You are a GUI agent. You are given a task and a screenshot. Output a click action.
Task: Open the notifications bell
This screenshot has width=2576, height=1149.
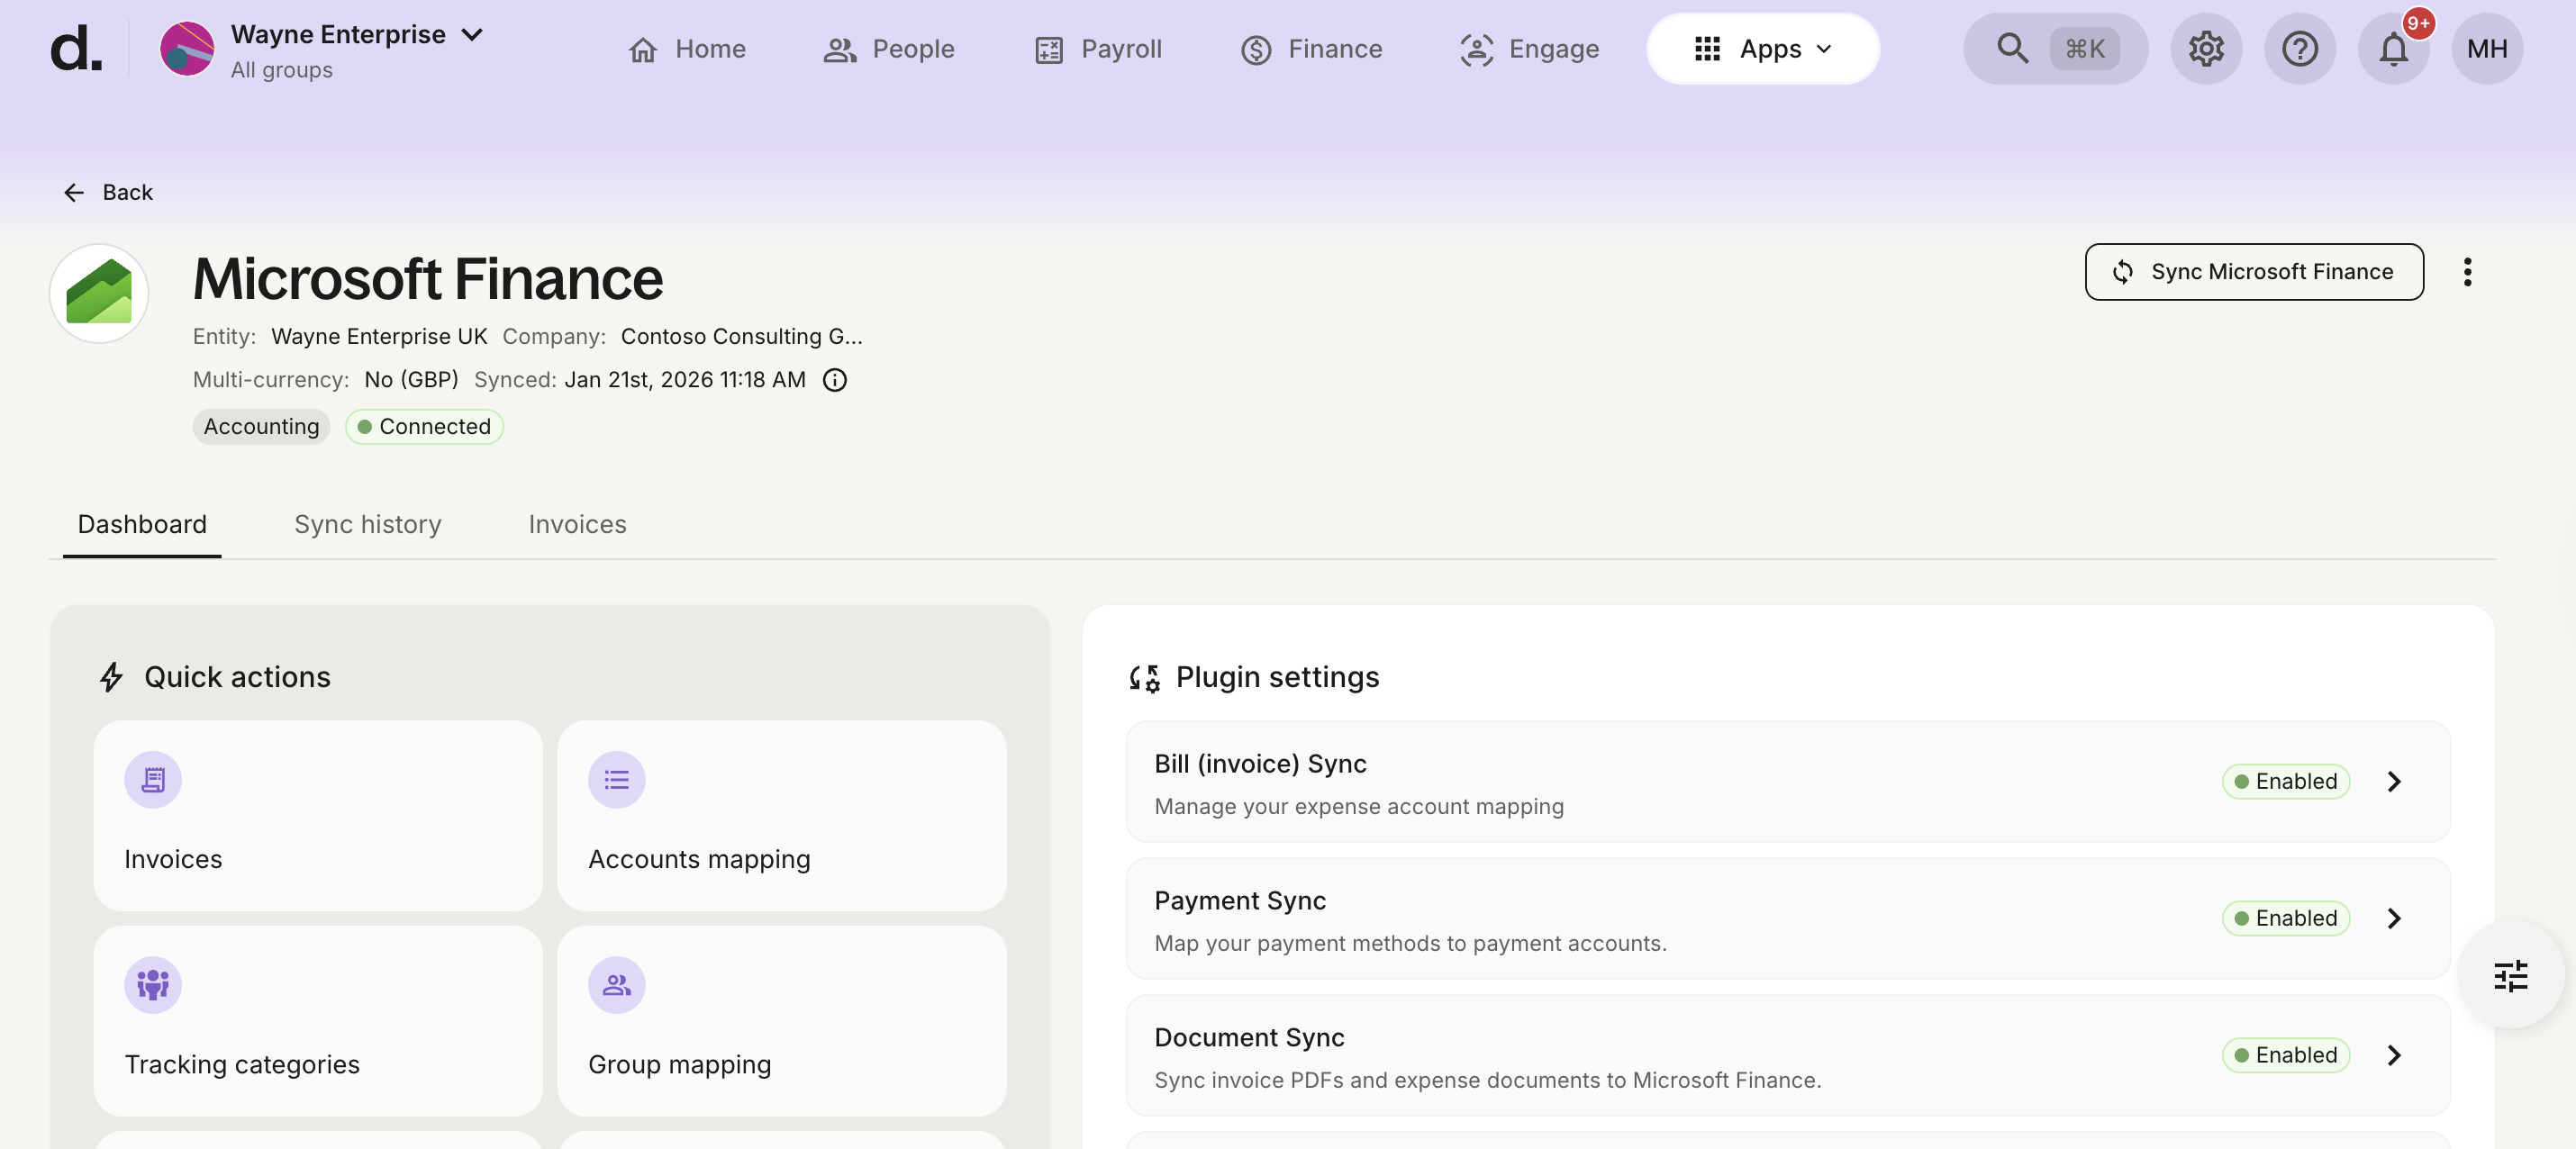(2393, 48)
